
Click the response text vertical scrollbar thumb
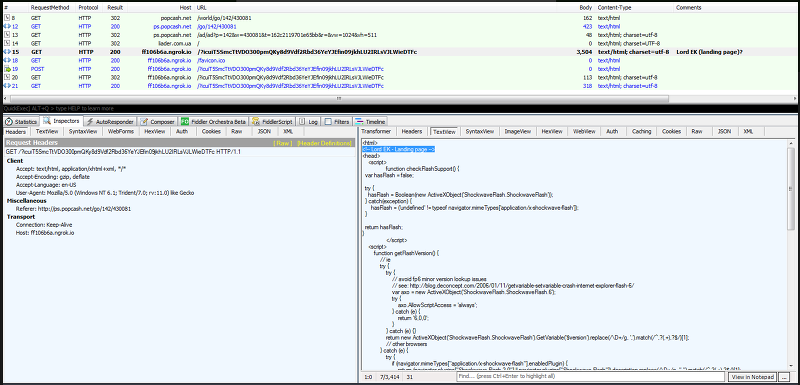click(x=790, y=189)
